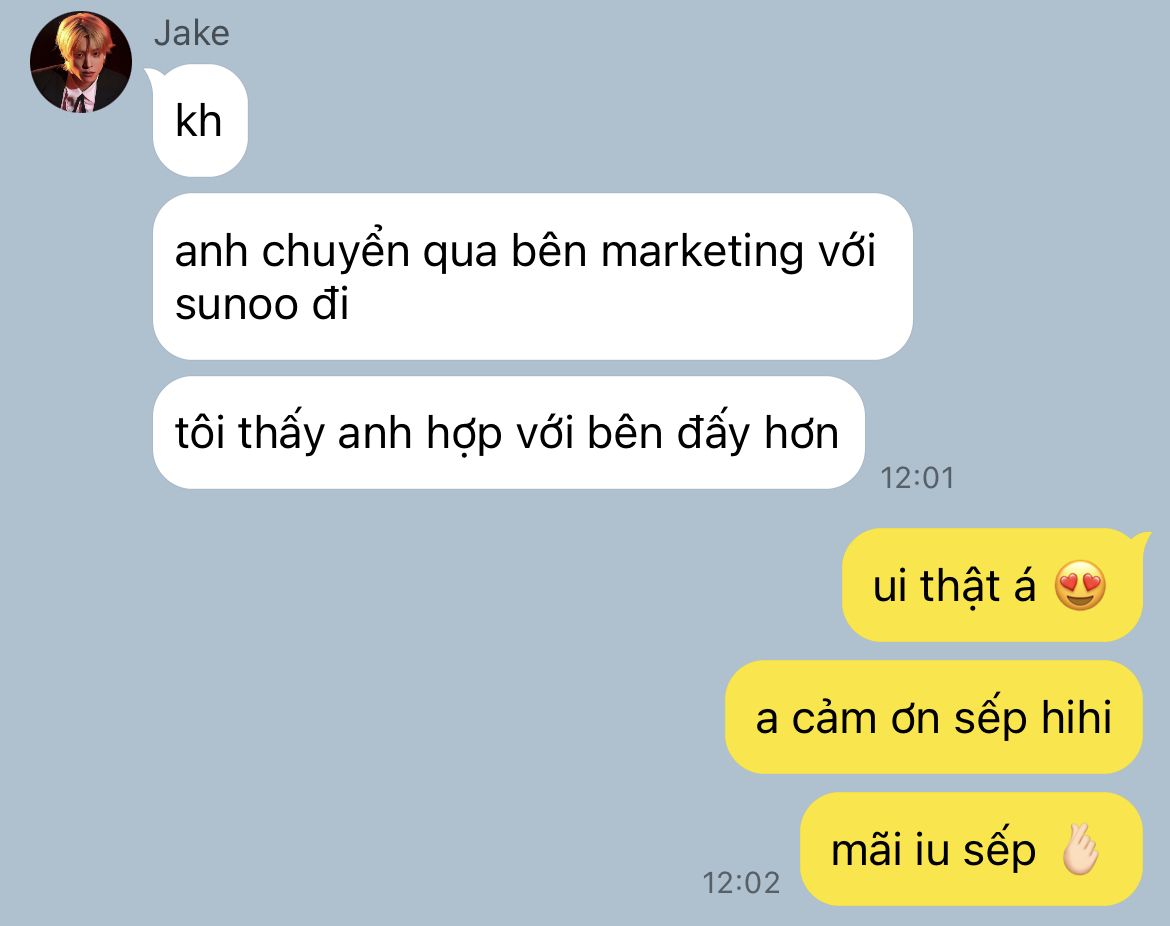Click the word "marketing" in Jake's message

pyautogui.click(x=702, y=252)
